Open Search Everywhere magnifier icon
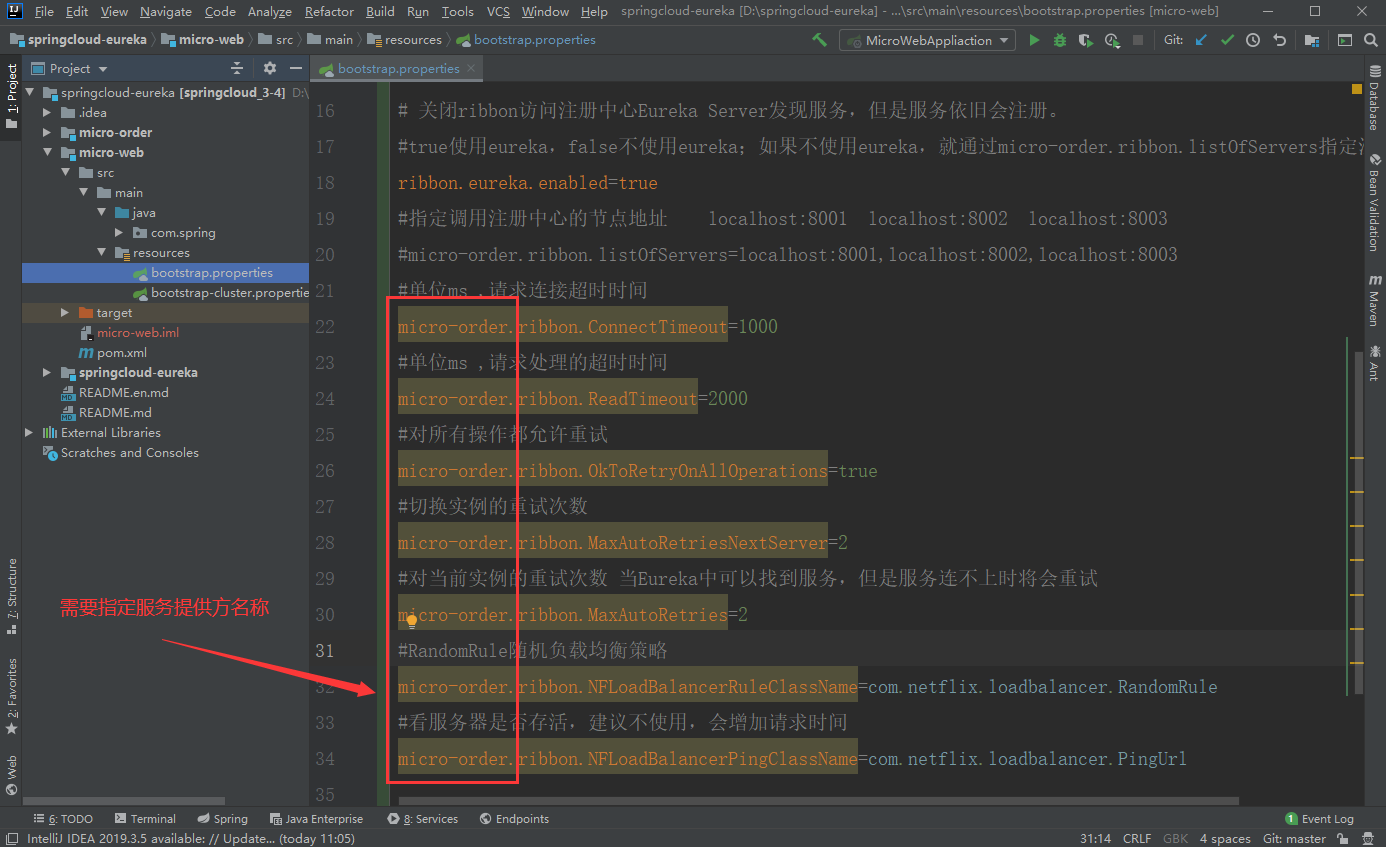 pyautogui.click(x=1370, y=41)
